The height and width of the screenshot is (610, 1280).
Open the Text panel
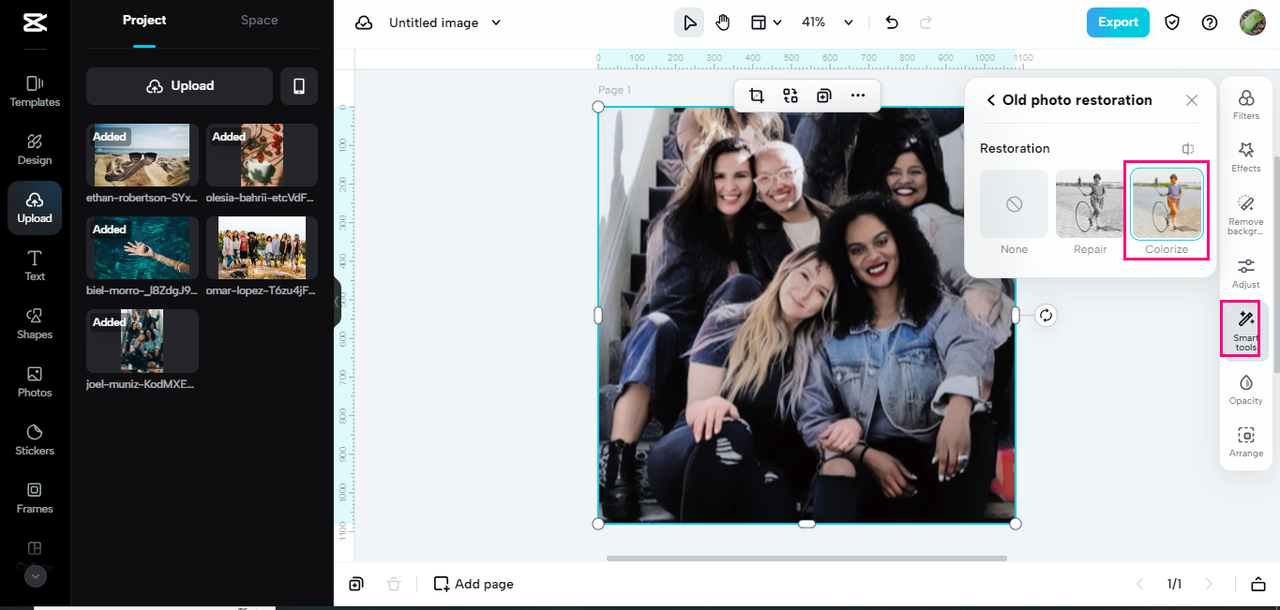point(34,265)
